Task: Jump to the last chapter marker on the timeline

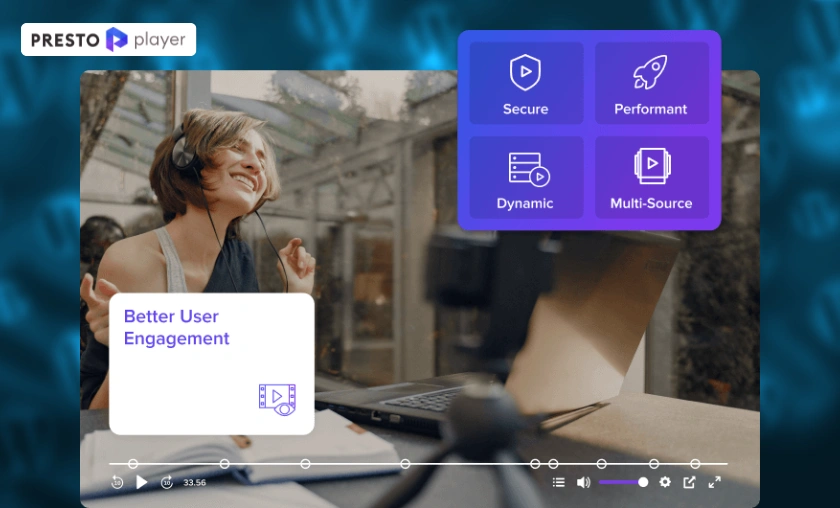Action: click(695, 464)
